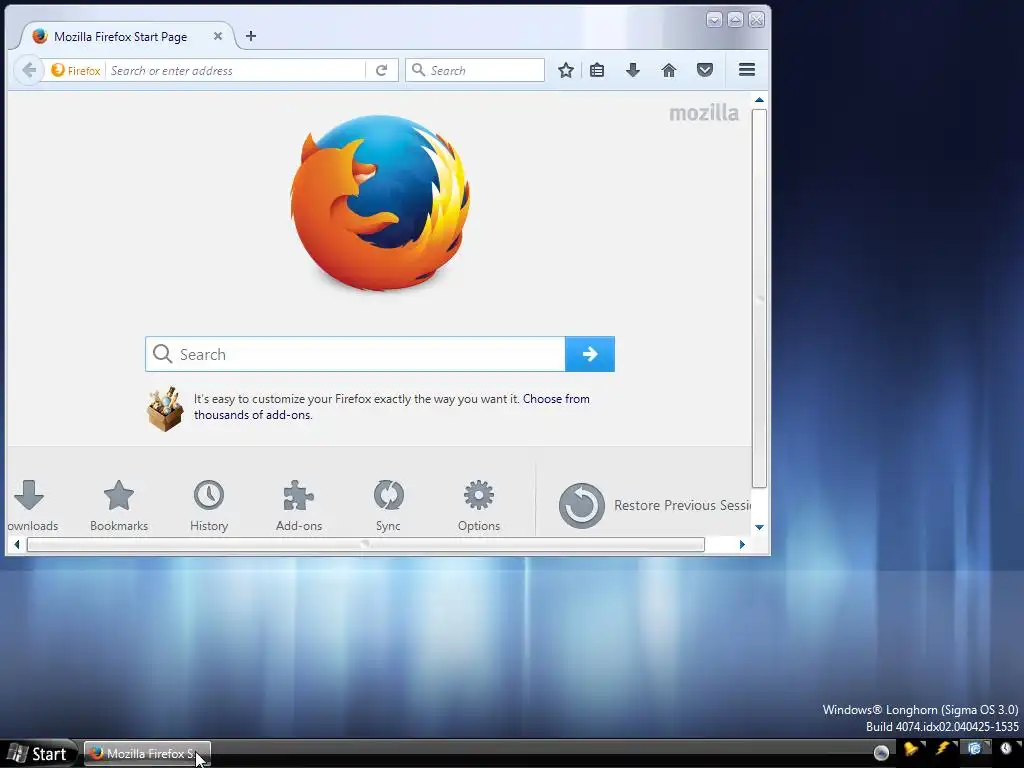This screenshot has width=1024, height=768.
Task: Open the toolbar downloads arrow
Action: click(633, 71)
